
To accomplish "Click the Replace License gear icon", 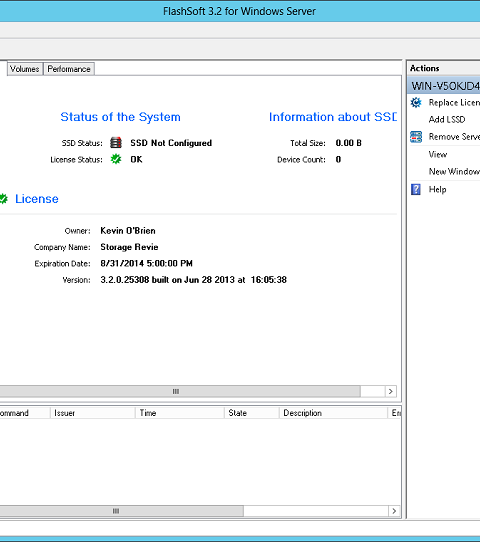I will 416,103.
